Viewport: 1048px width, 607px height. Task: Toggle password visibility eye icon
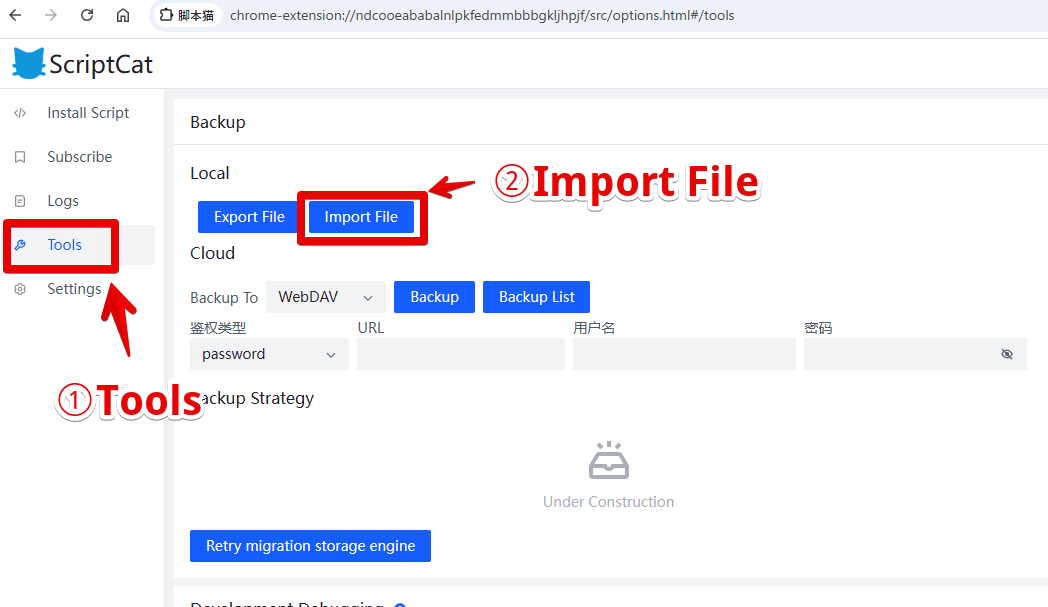1007,354
